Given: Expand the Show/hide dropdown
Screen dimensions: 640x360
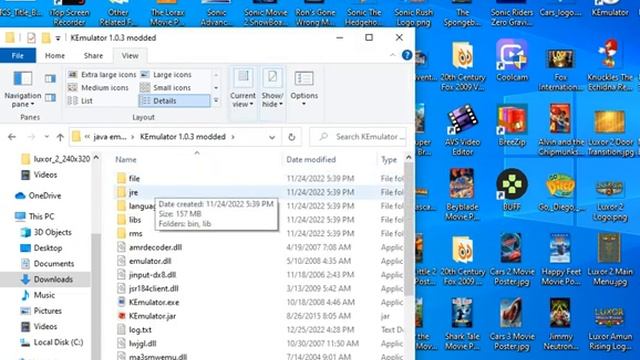Looking at the screenshot, I should click(272, 100).
